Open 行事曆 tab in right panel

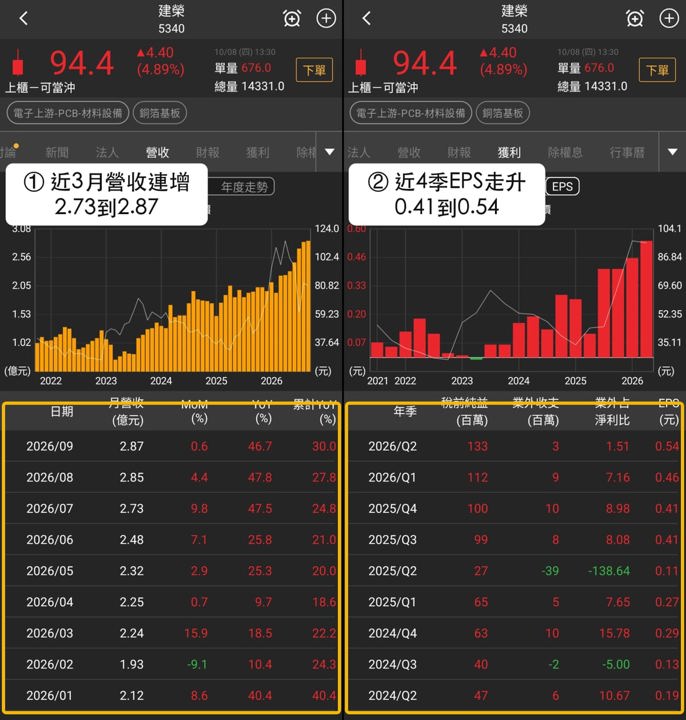(627, 152)
